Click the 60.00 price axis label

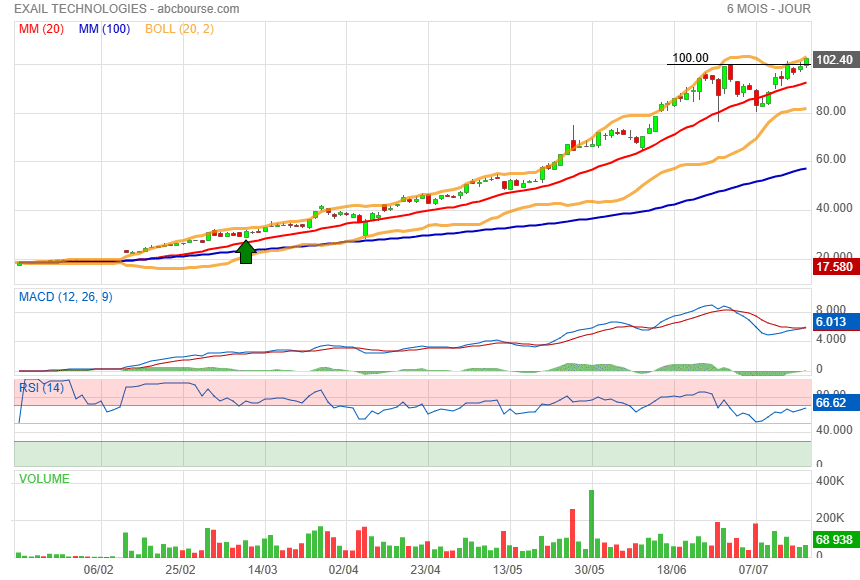[831, 159]
